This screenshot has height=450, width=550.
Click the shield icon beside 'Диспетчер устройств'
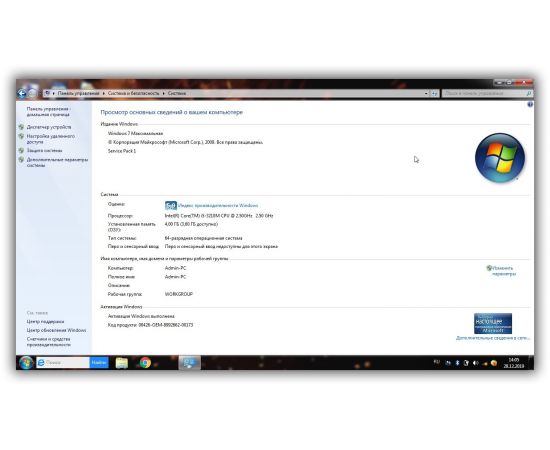coord(21,127)
